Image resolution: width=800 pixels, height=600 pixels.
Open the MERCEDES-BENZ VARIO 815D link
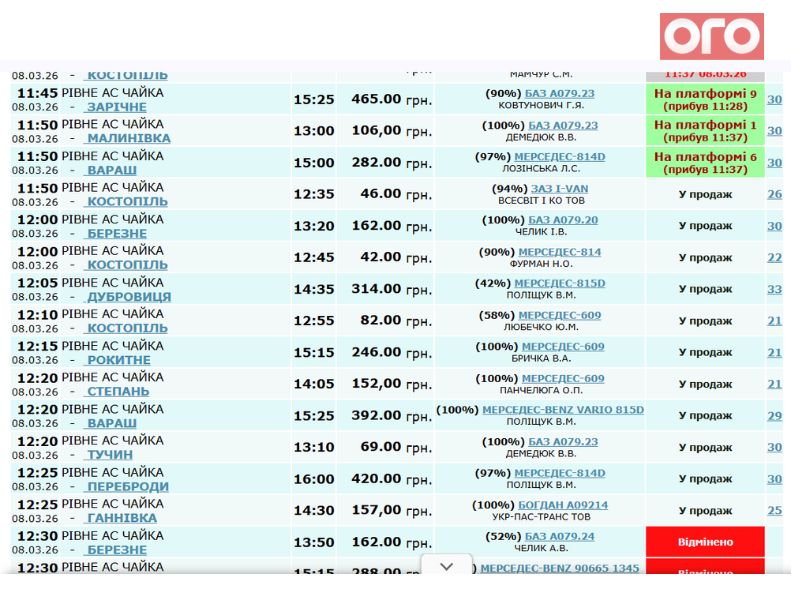[562, 410]
